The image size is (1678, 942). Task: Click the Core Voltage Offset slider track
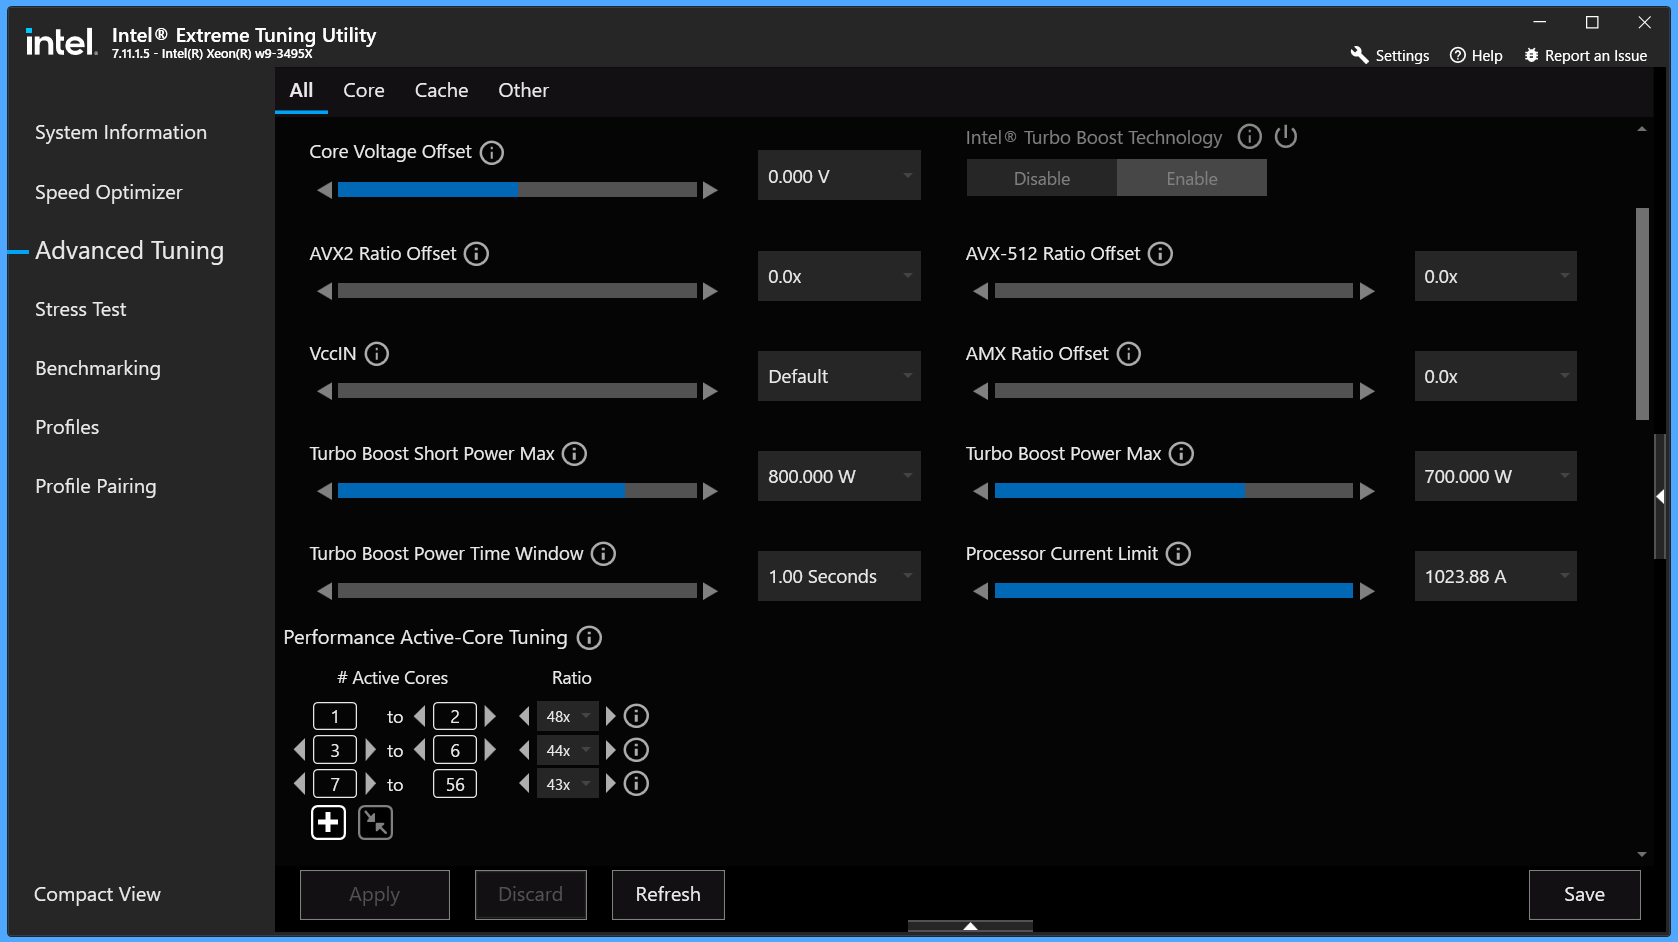click(517, 190)
